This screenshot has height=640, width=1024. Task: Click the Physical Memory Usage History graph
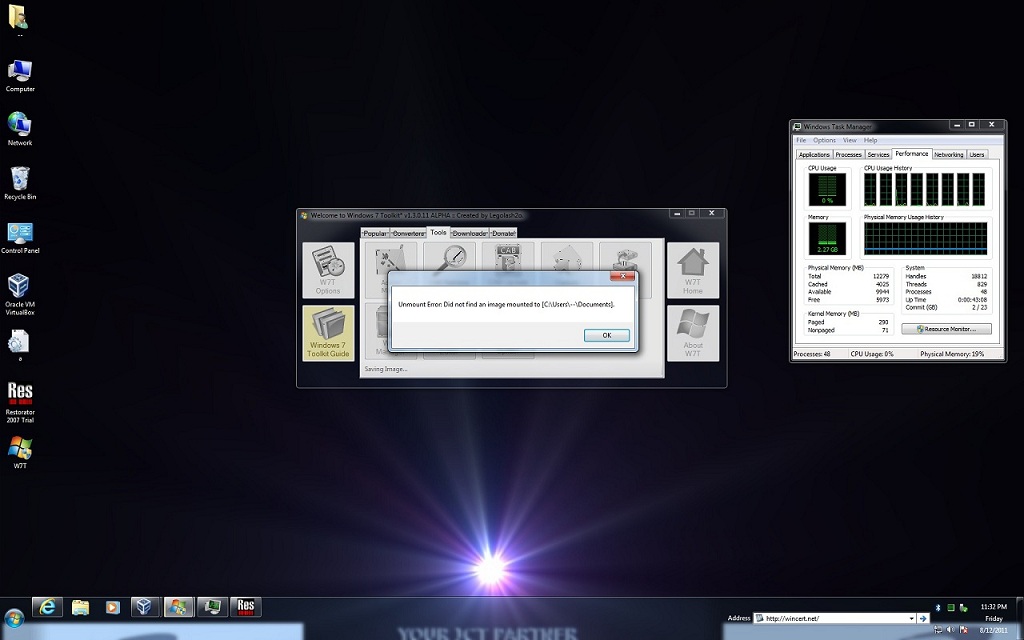point(925,238)
